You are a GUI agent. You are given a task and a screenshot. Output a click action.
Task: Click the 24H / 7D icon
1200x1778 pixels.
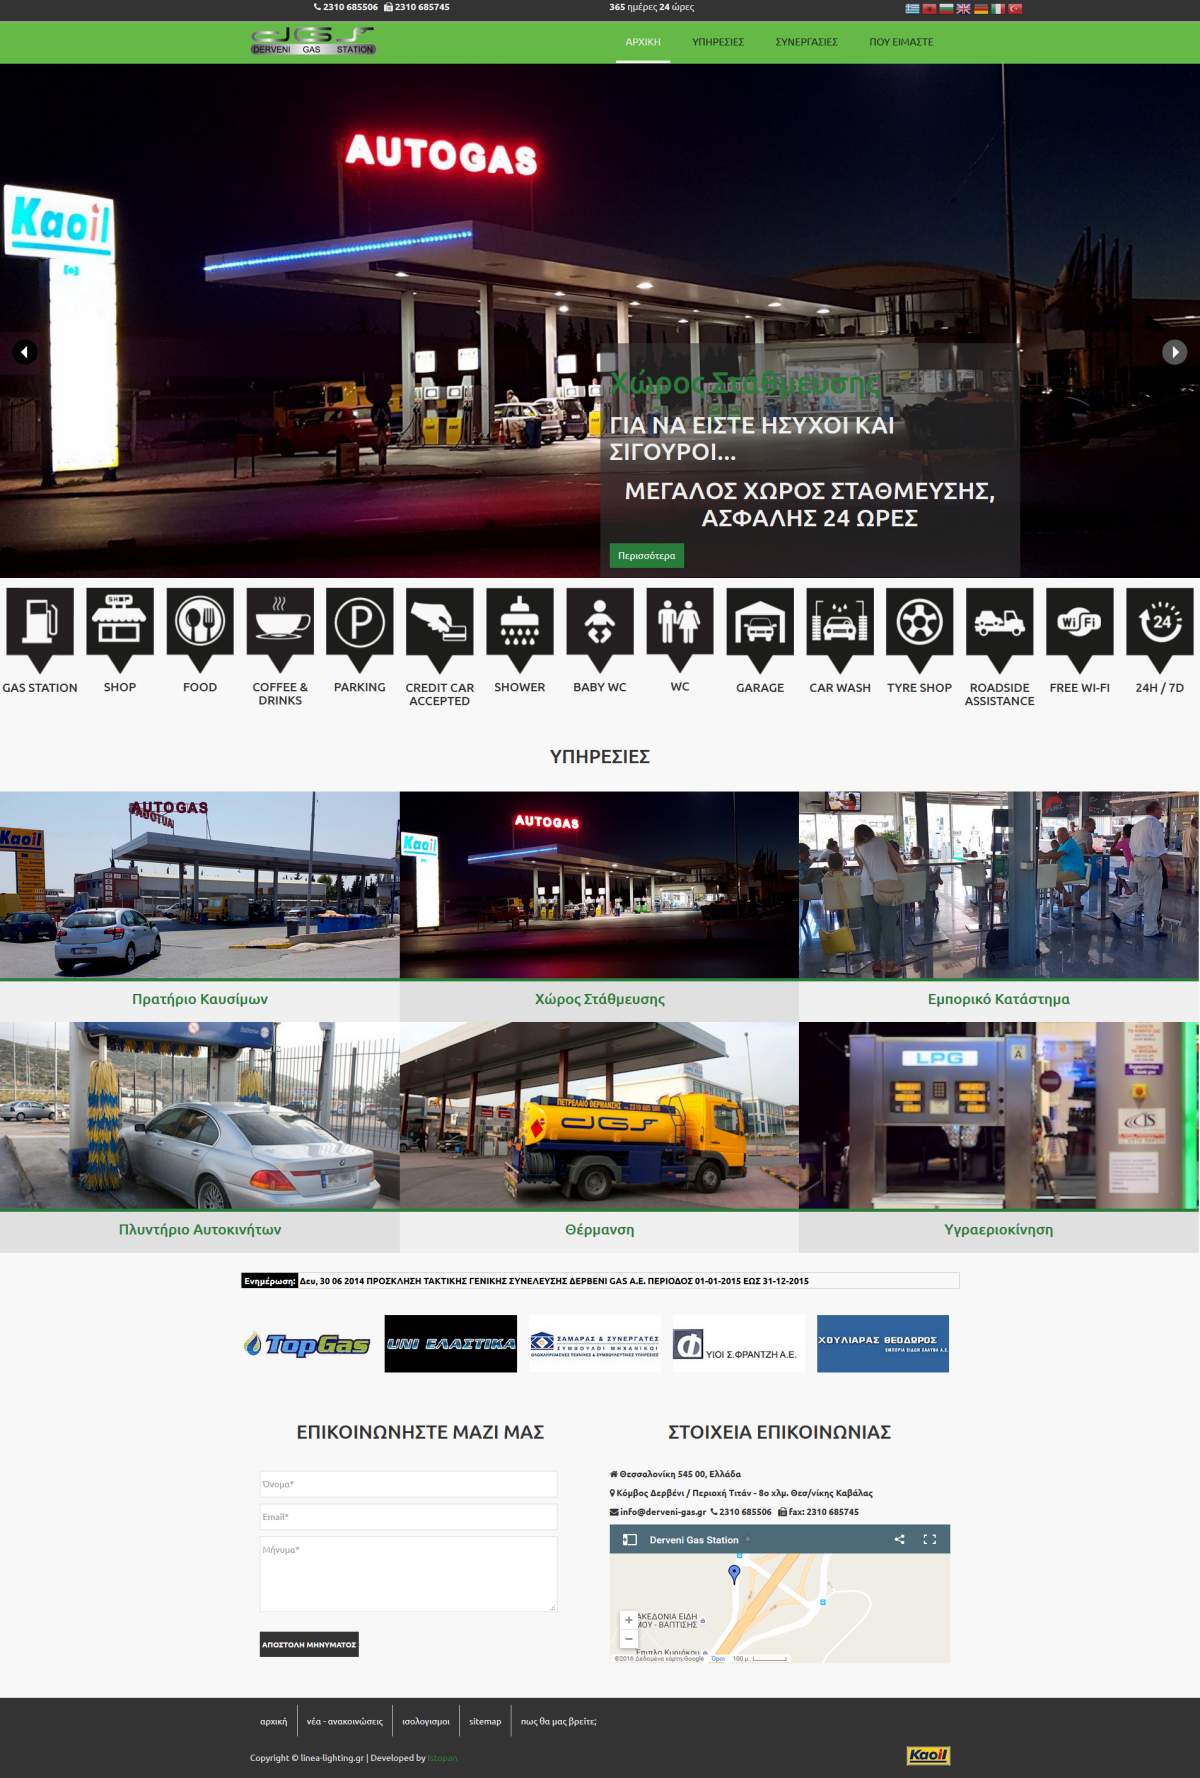1160,630
